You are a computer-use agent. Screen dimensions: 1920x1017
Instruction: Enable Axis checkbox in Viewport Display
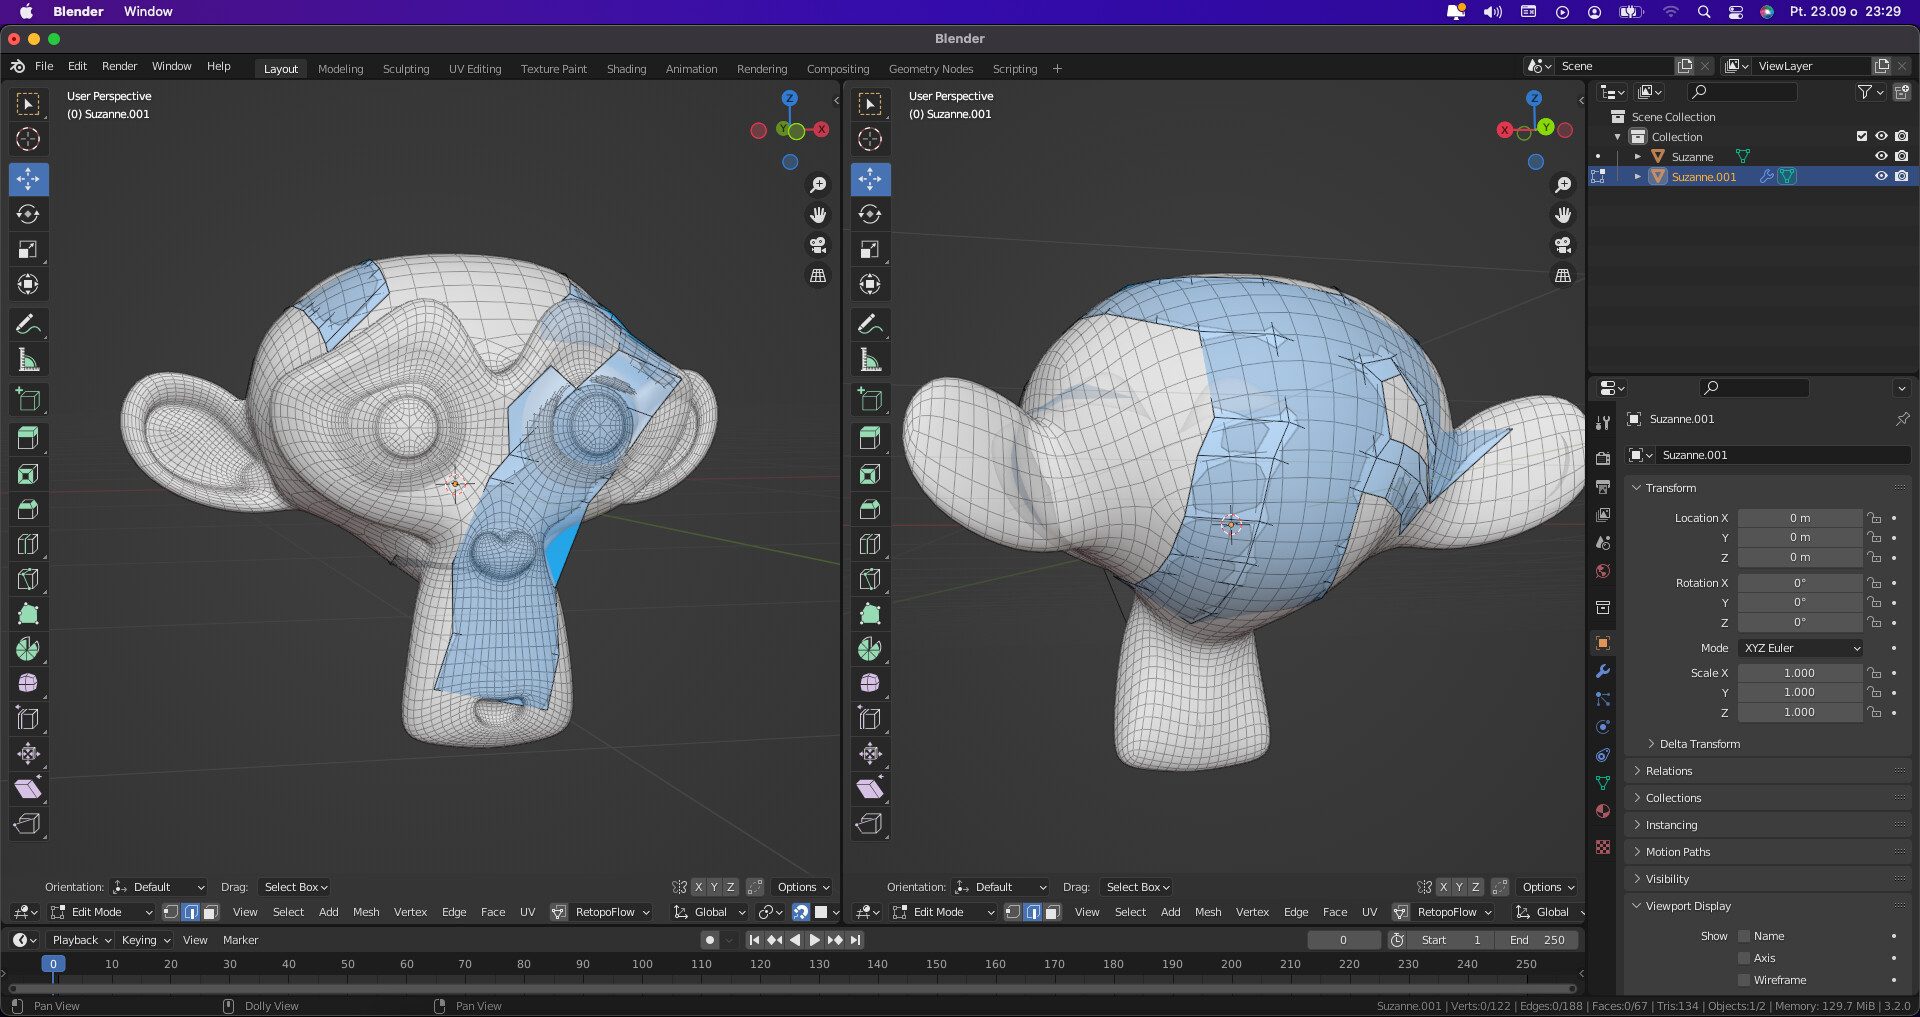(1744, 958)
